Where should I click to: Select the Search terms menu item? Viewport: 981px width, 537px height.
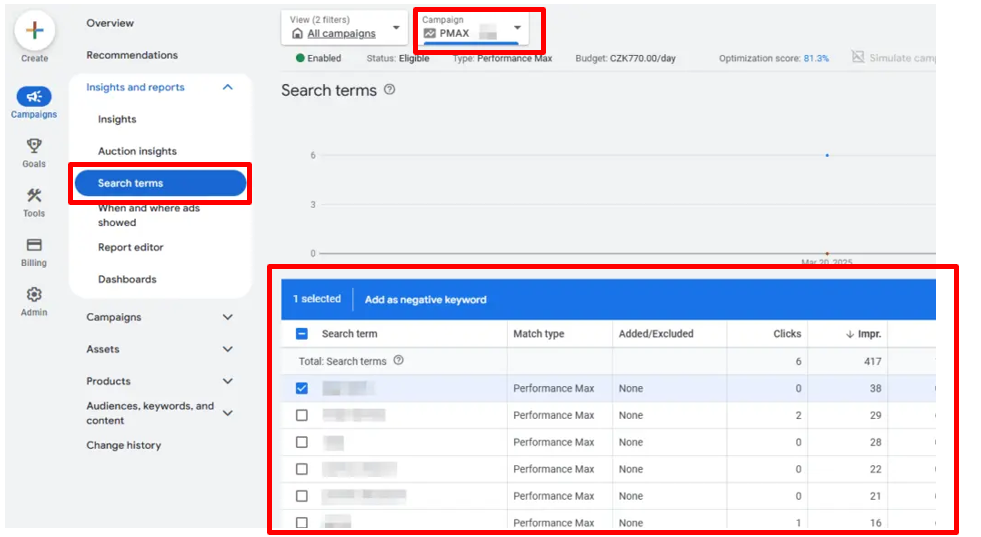tap(160, 183)
